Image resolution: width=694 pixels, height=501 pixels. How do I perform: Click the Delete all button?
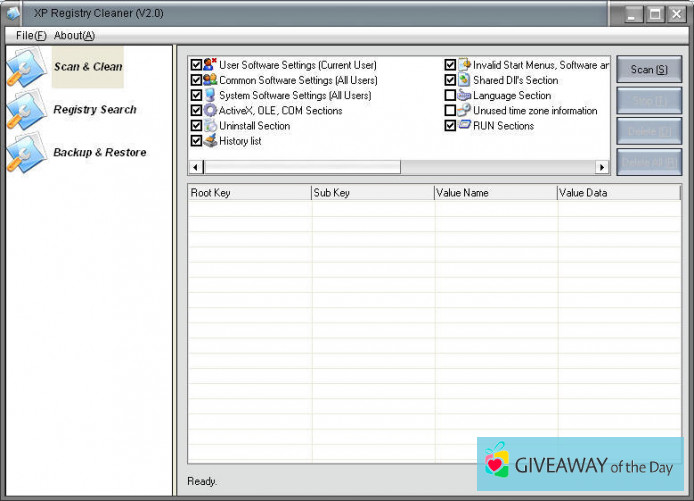pos(649,162)
